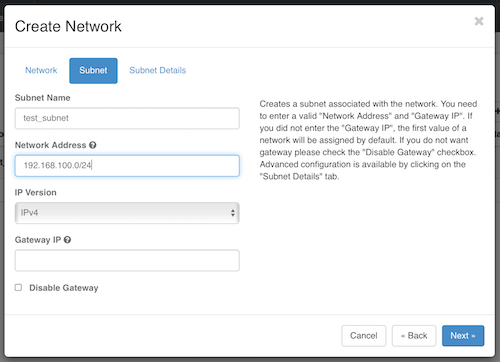Open the Subnet Details tab
This screenshot has height=362, width=500.
(x=158, y=70)
